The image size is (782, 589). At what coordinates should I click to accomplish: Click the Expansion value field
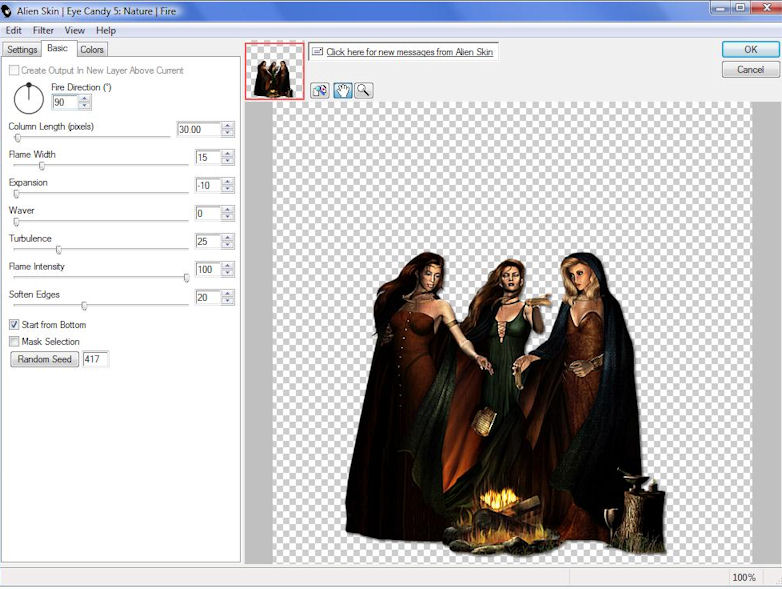207,186
